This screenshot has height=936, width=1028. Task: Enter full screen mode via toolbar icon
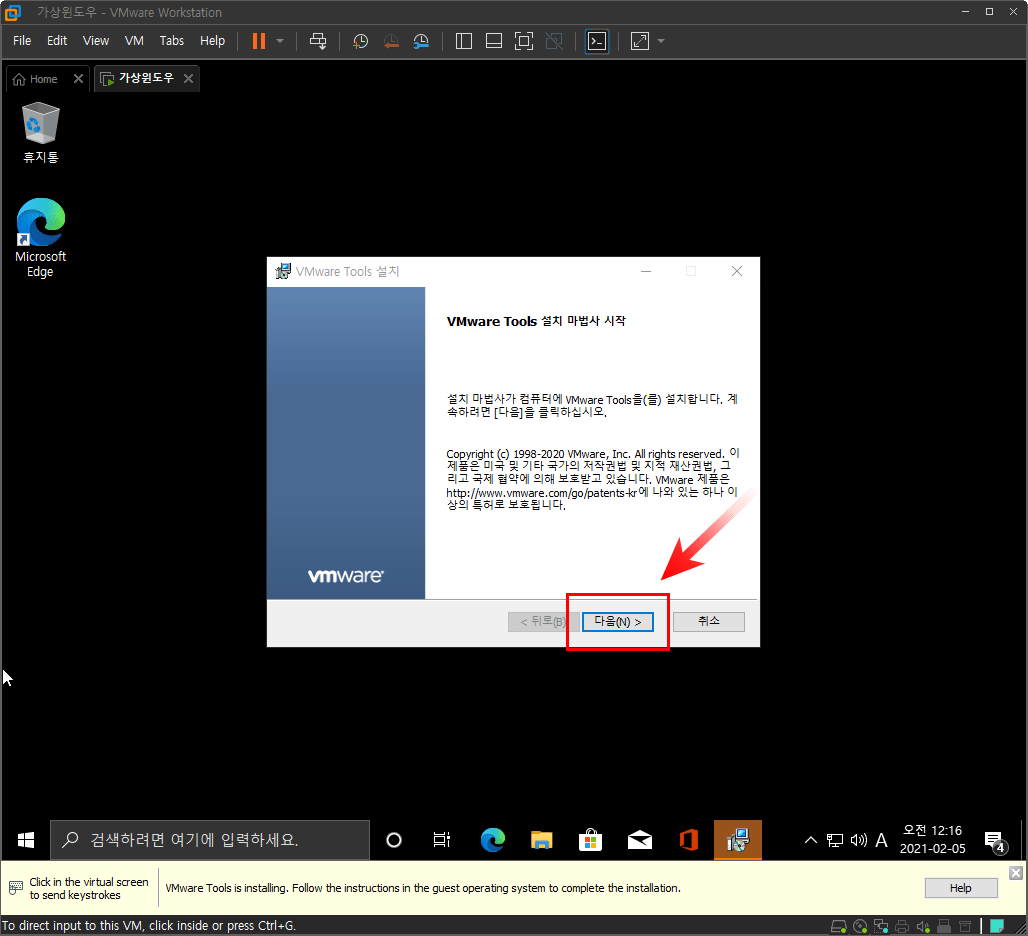(524, 41)
